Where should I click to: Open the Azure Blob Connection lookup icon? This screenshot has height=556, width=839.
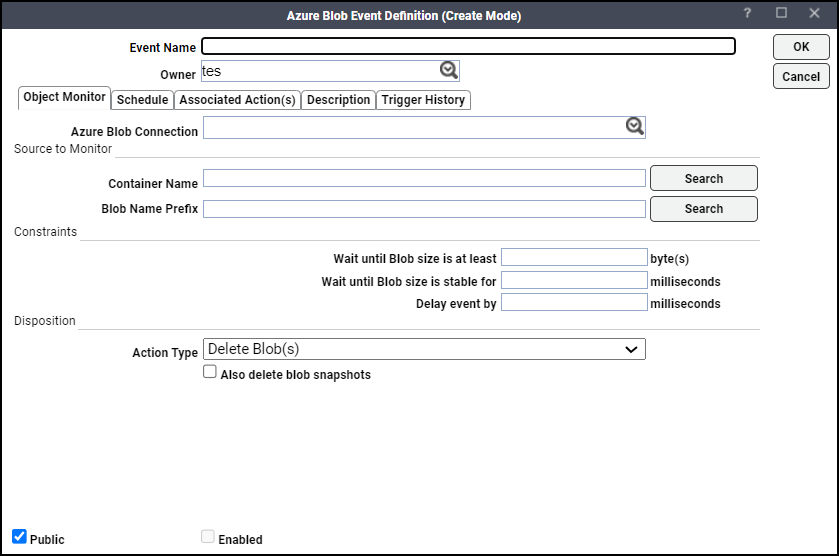coord(635,126)
